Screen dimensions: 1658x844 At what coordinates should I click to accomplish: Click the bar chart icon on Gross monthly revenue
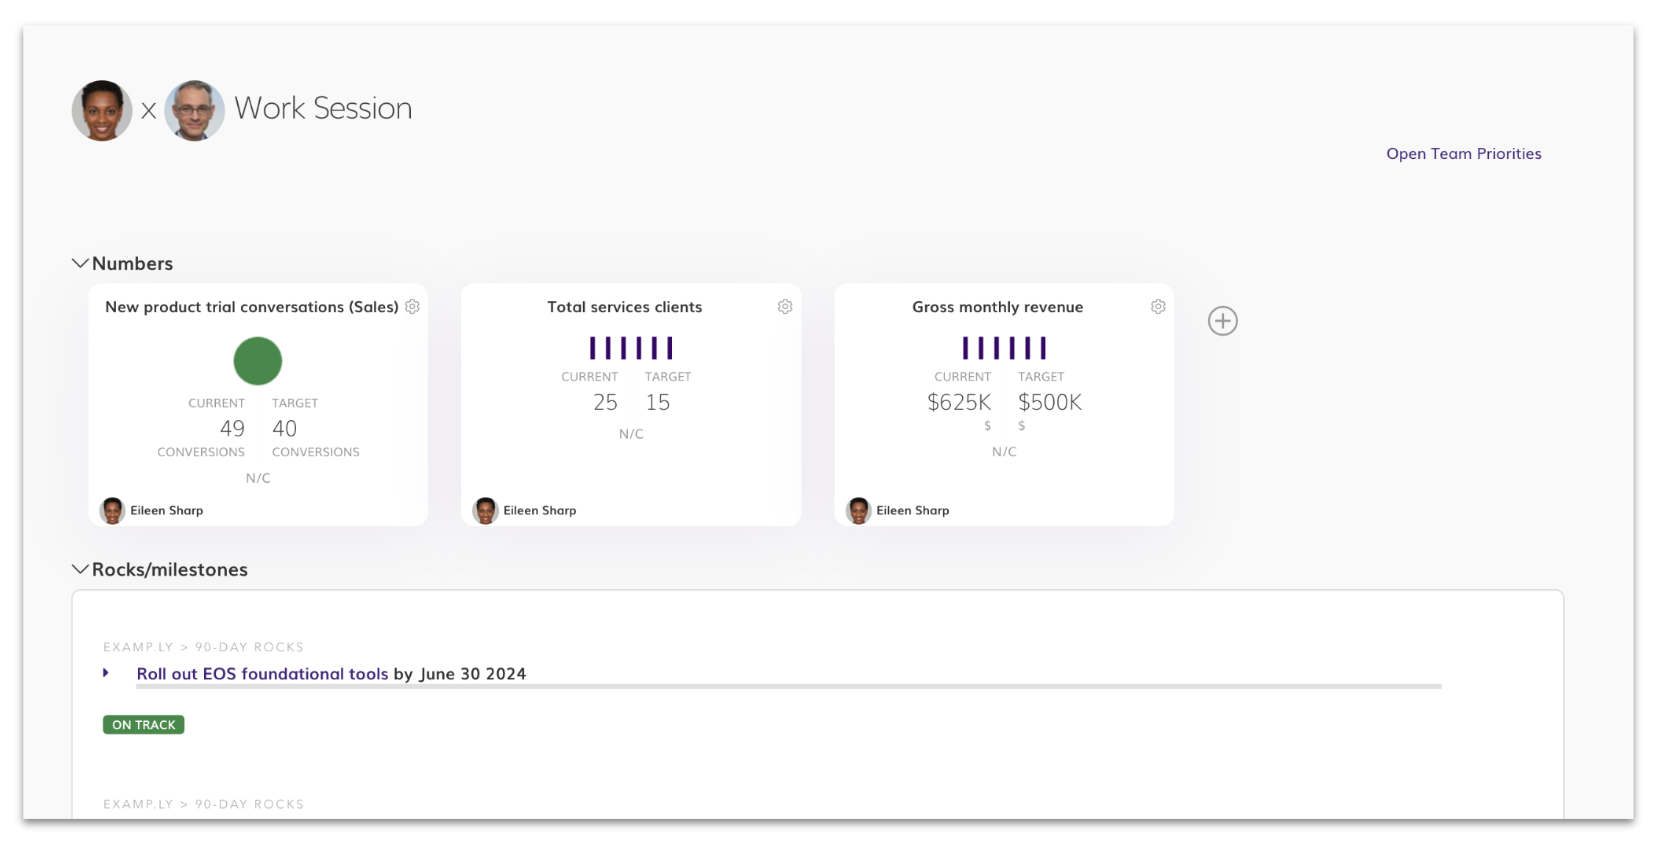coord(1004,348)
